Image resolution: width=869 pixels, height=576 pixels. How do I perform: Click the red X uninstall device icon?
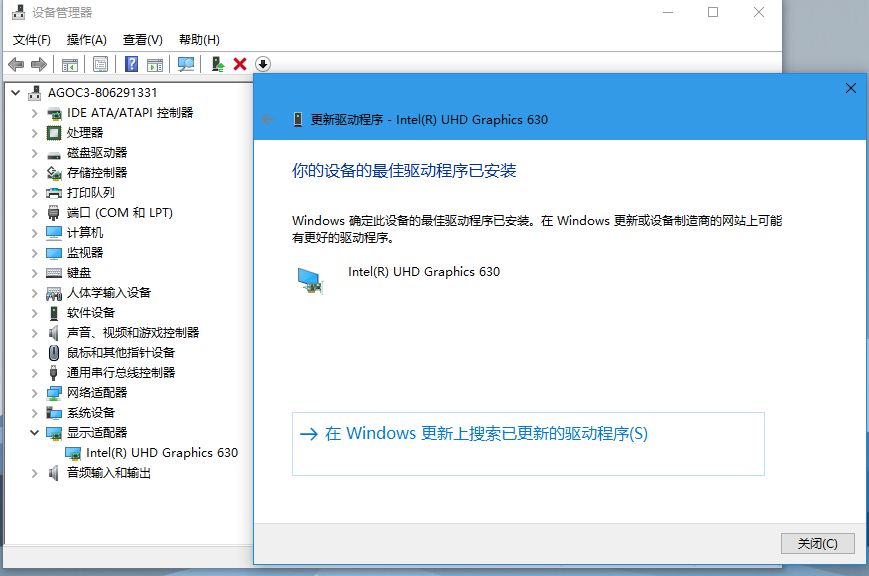pyautogui.click(x=240, y=64)
